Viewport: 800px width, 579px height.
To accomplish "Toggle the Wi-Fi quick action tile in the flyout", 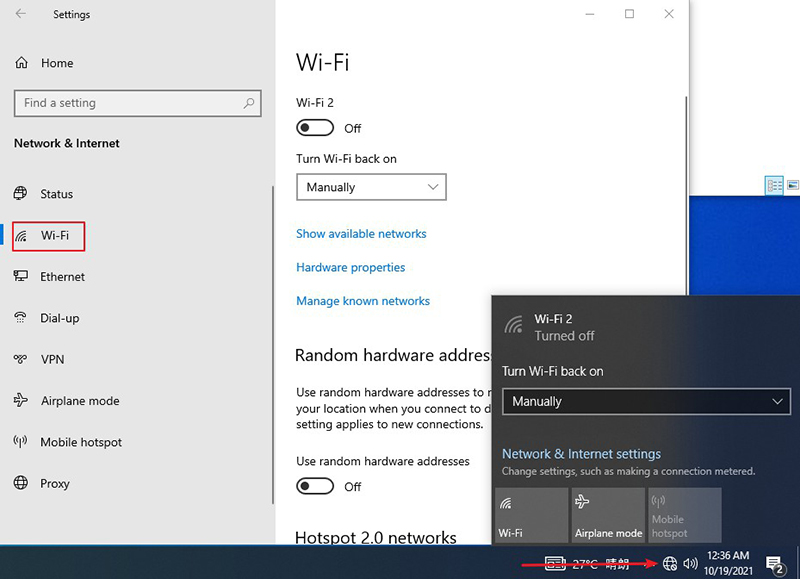I will pos(531,515).
